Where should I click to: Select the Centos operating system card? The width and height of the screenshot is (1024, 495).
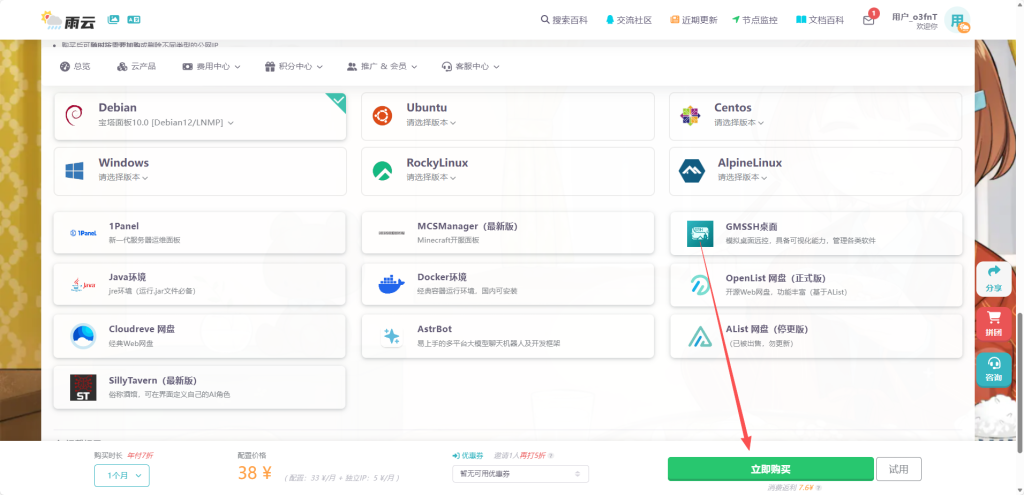(x=814, y=115)
